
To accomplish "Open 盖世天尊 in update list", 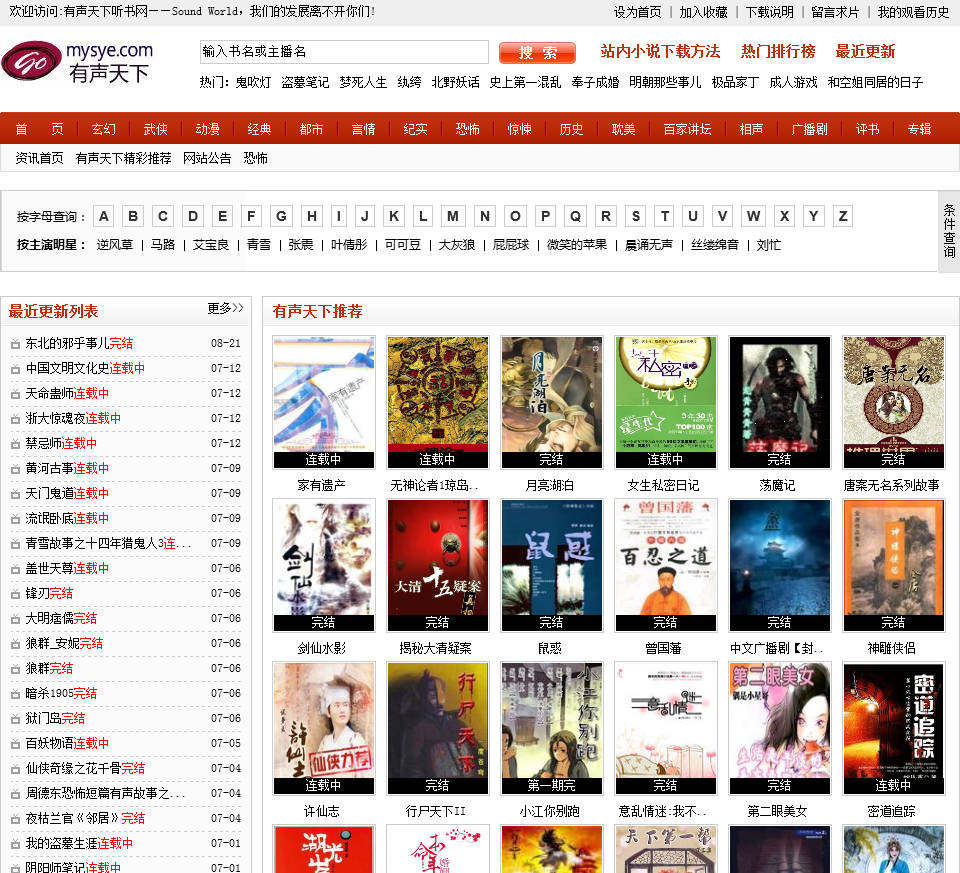I will click(49, 568).
